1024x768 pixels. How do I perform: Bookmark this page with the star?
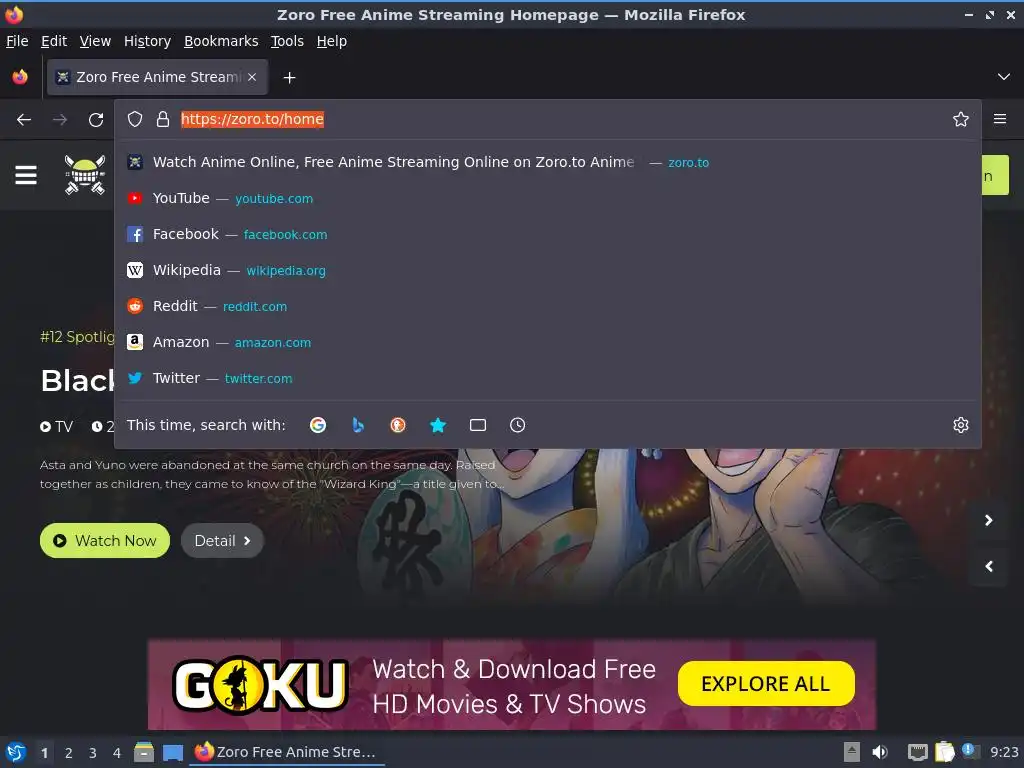coord(961,119)
